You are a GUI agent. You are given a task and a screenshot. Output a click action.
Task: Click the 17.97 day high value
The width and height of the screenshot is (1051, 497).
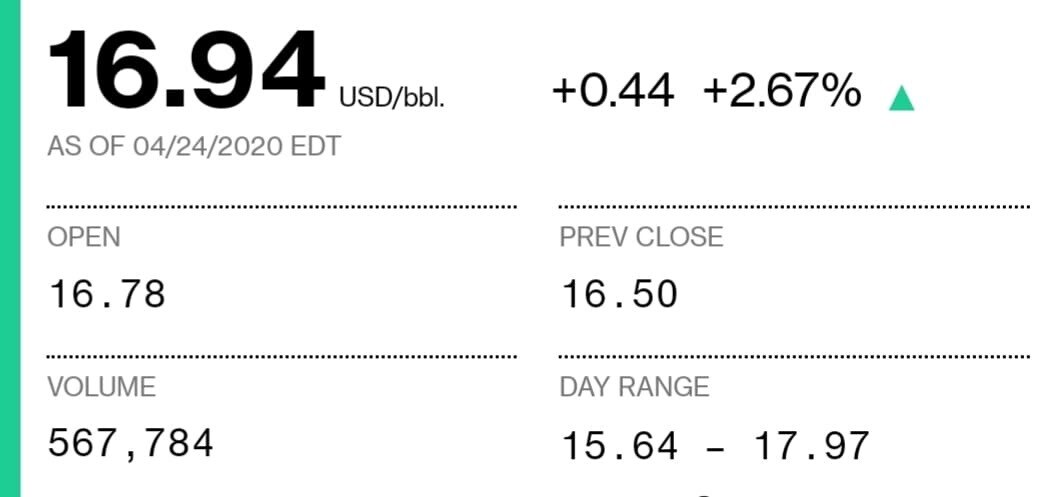[810, 446]
